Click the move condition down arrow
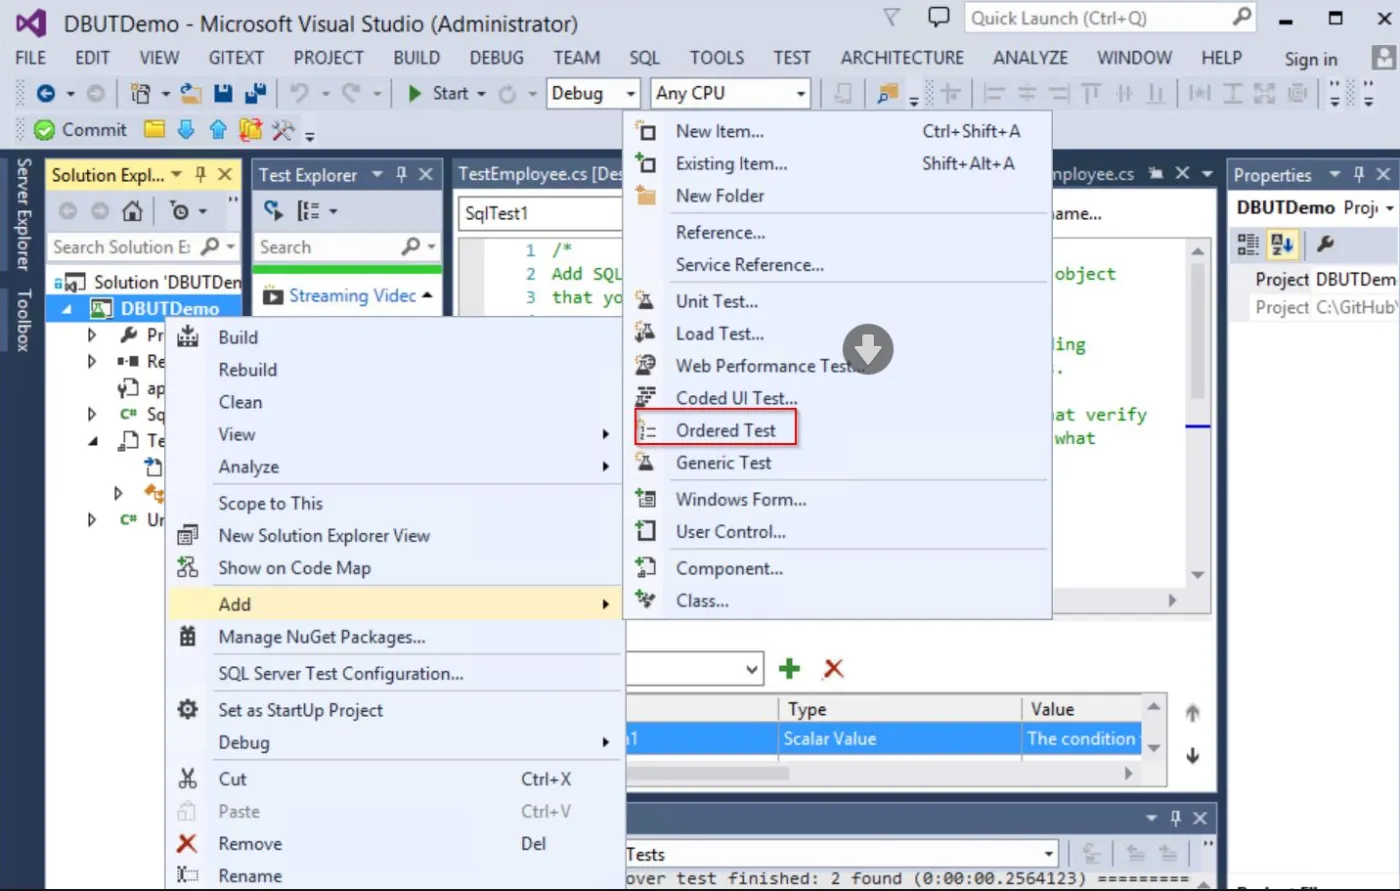Screen dimensions: 1400x891 1192,756
